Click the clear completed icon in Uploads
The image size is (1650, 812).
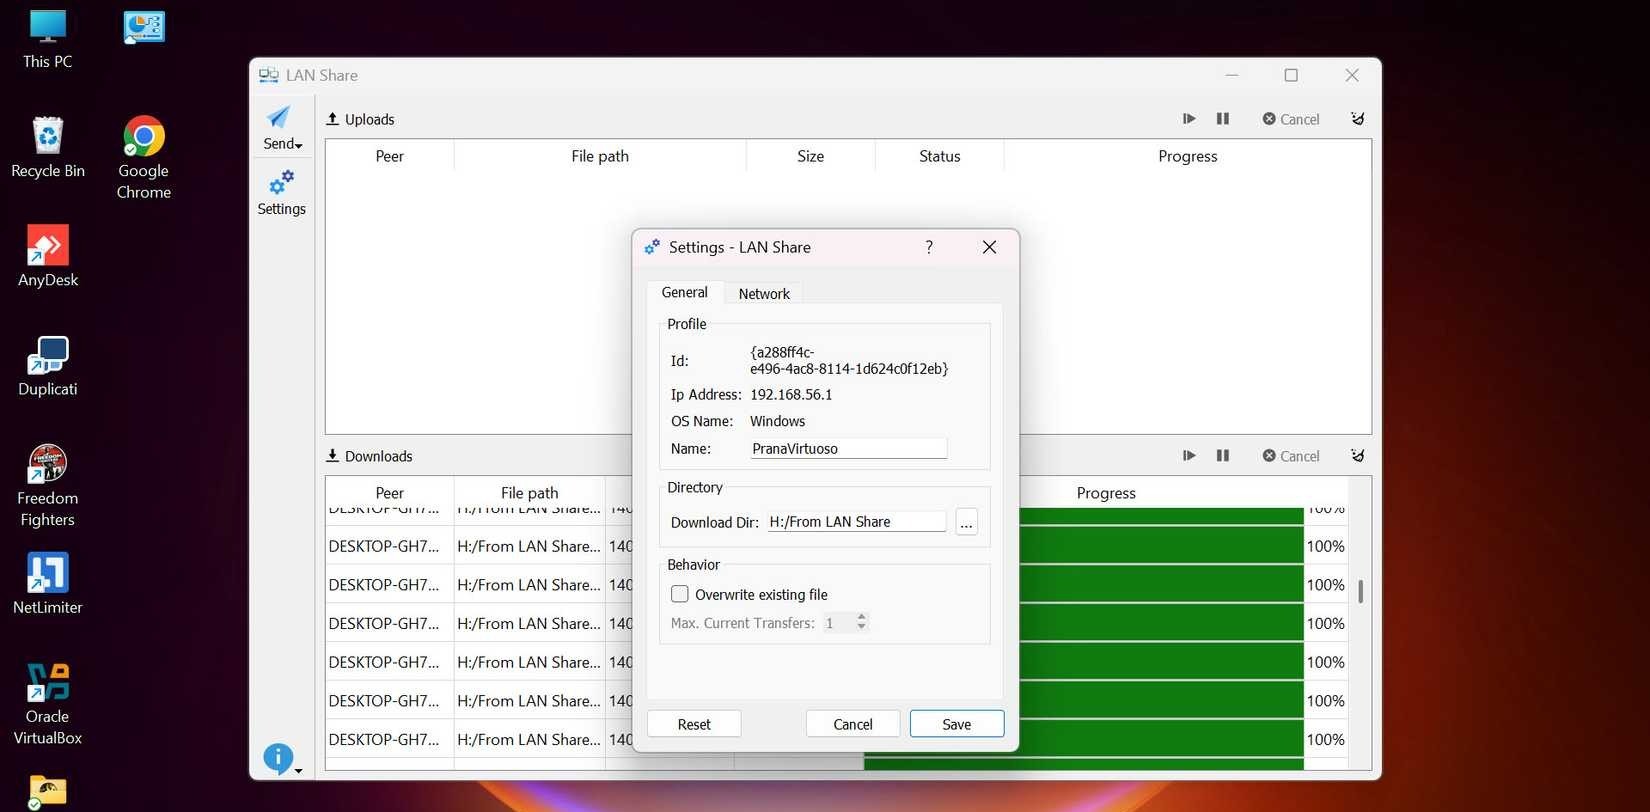click(x=1357, y=119)
